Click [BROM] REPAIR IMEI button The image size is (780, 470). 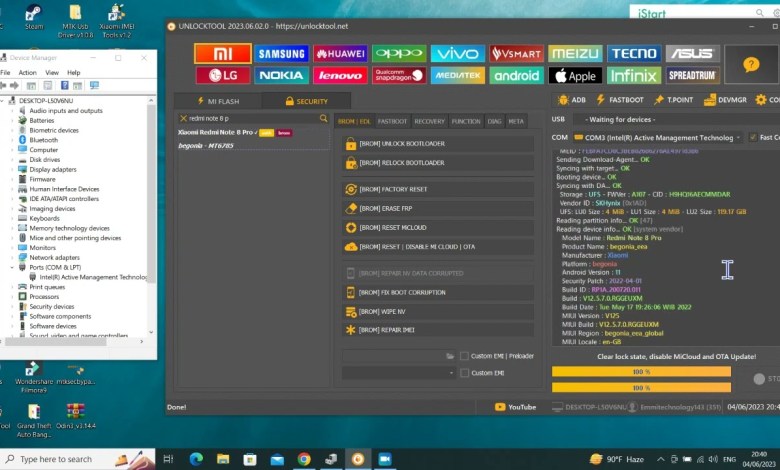[x=438, y=330]
